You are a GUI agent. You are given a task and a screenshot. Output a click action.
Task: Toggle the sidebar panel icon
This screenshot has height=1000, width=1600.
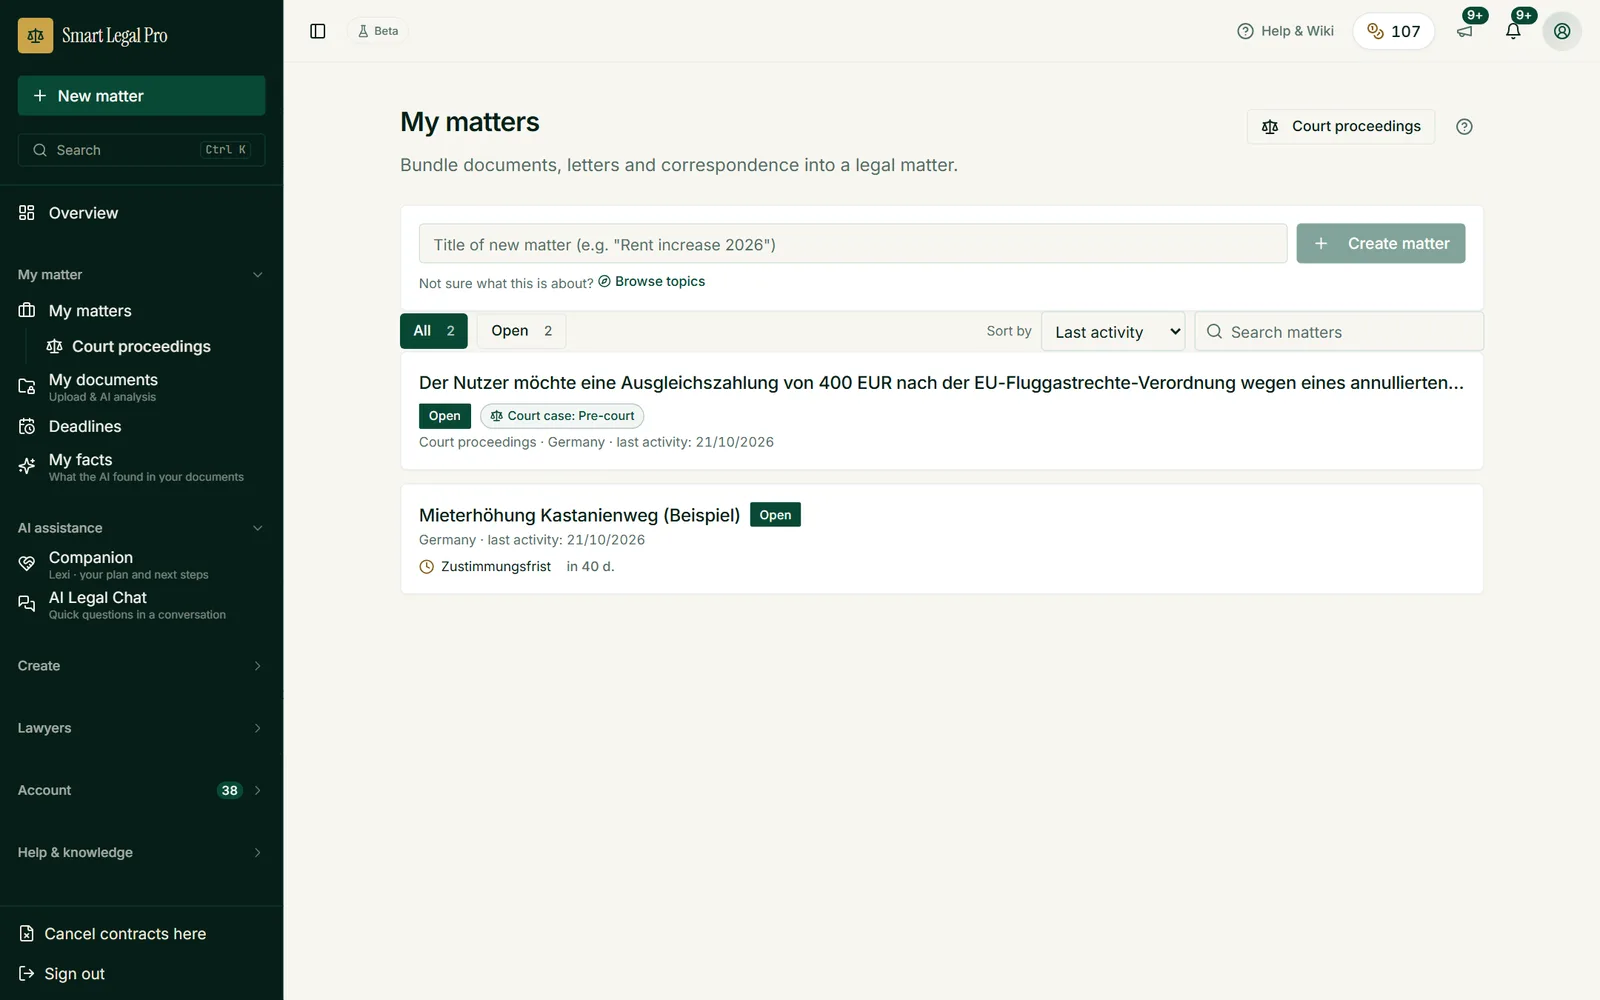click(x=318, y=31)
